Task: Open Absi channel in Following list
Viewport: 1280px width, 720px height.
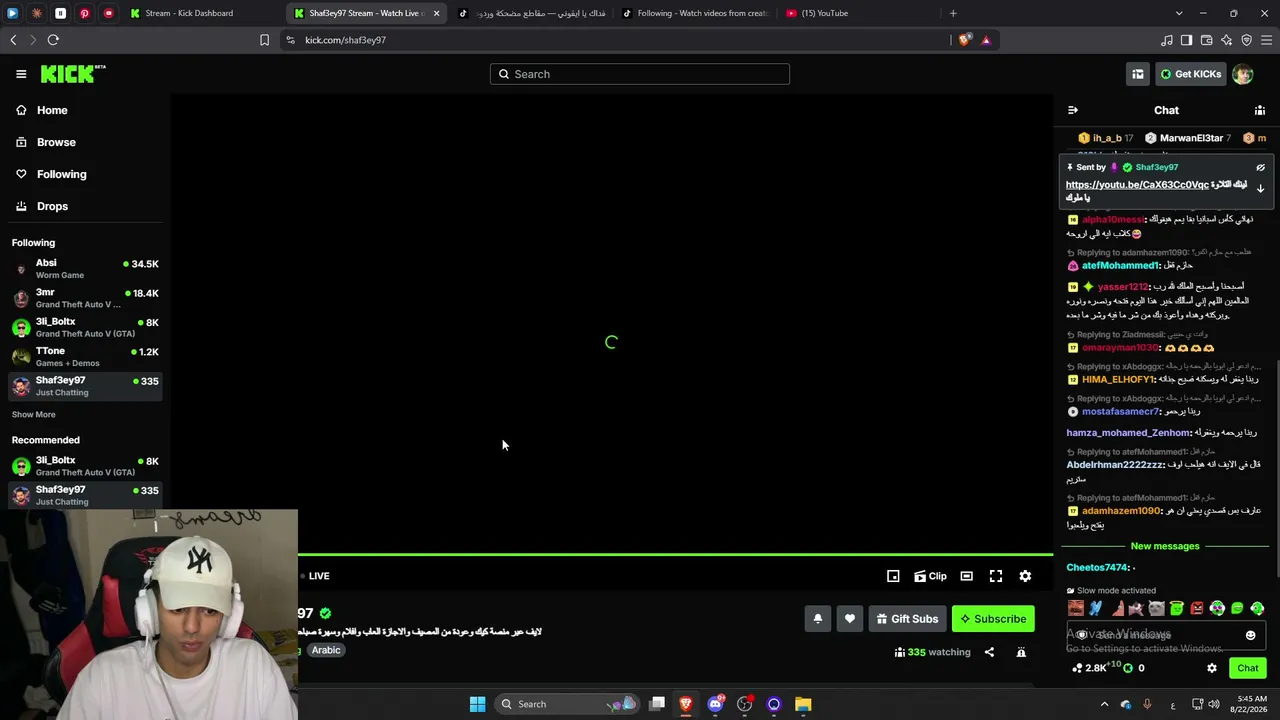Action: 85,268
